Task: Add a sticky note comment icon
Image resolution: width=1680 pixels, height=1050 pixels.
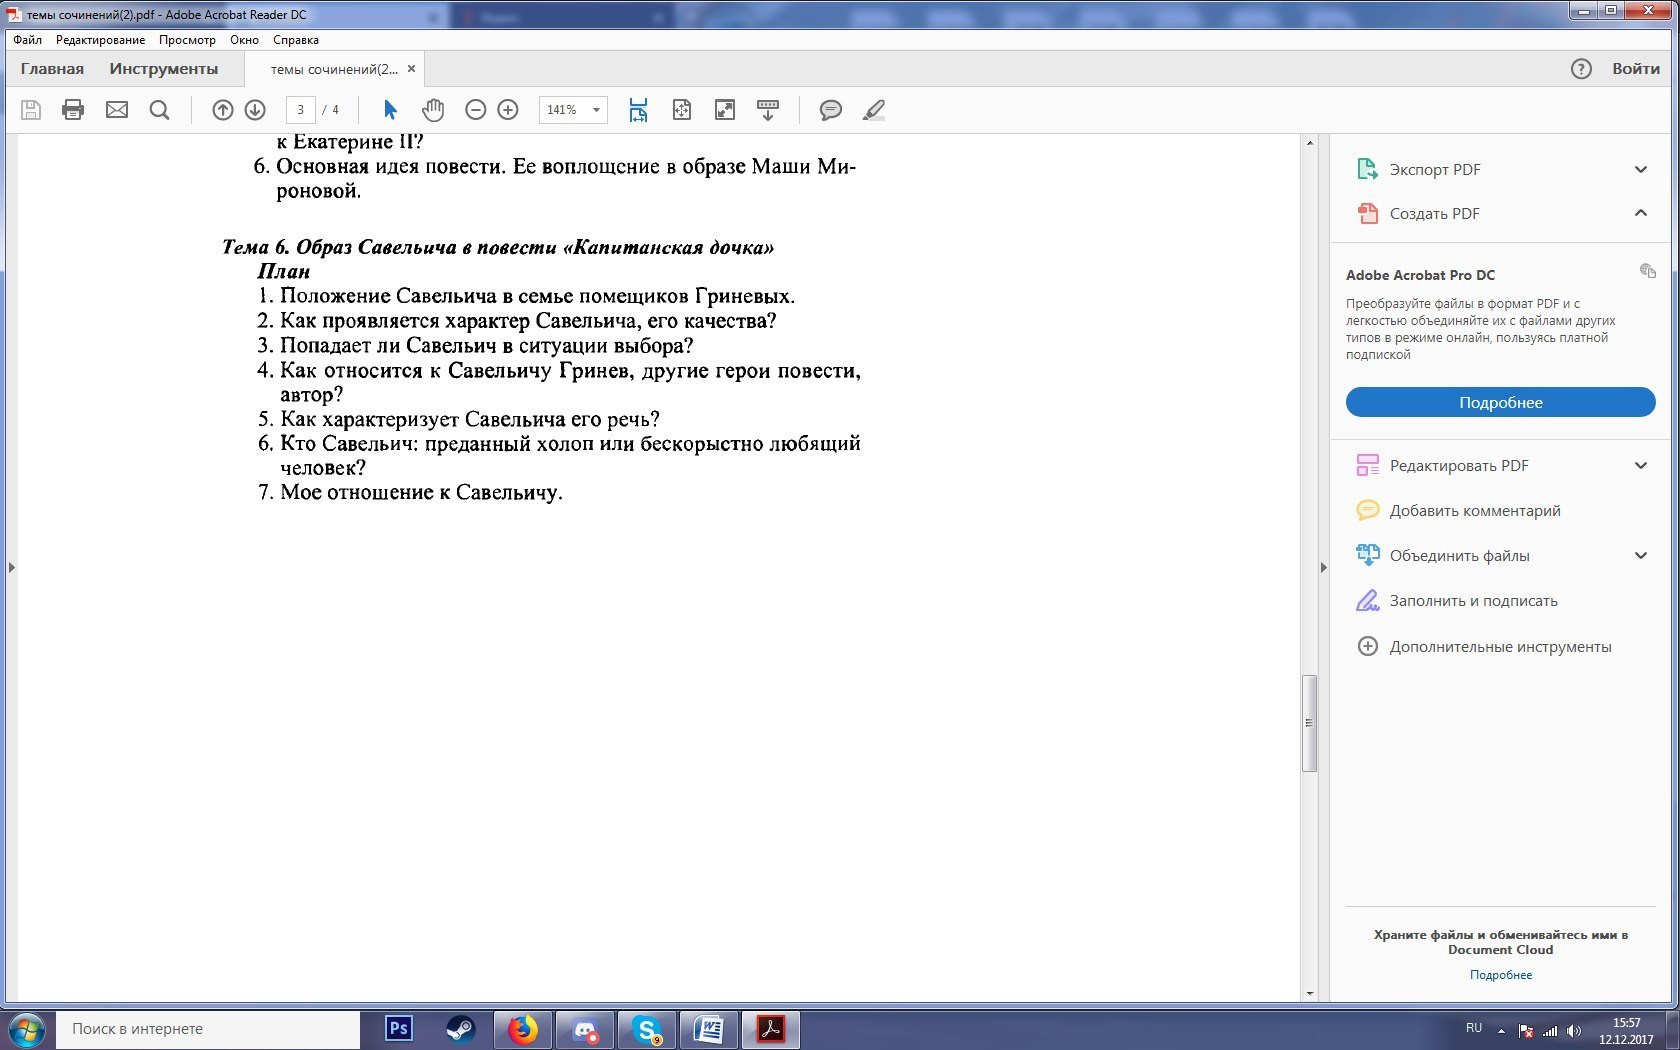Action: 831,110
